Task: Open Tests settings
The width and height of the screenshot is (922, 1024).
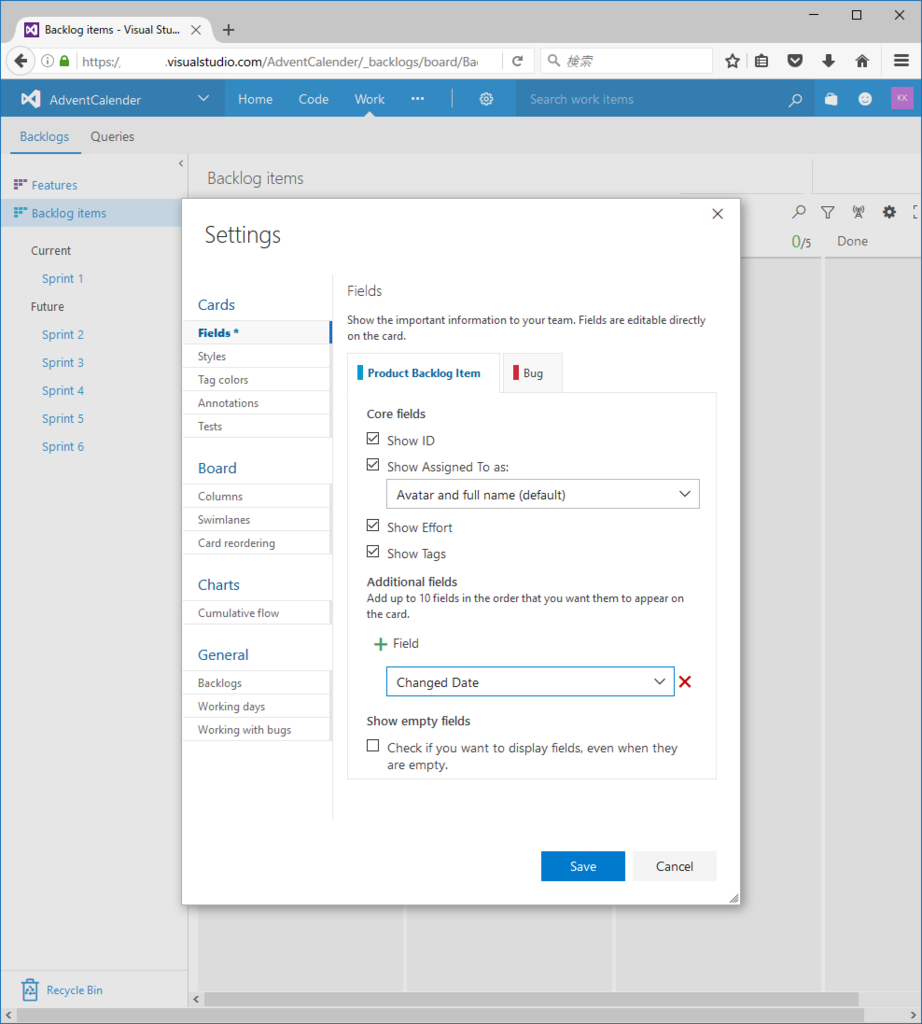Action: [x=257, y=426]
